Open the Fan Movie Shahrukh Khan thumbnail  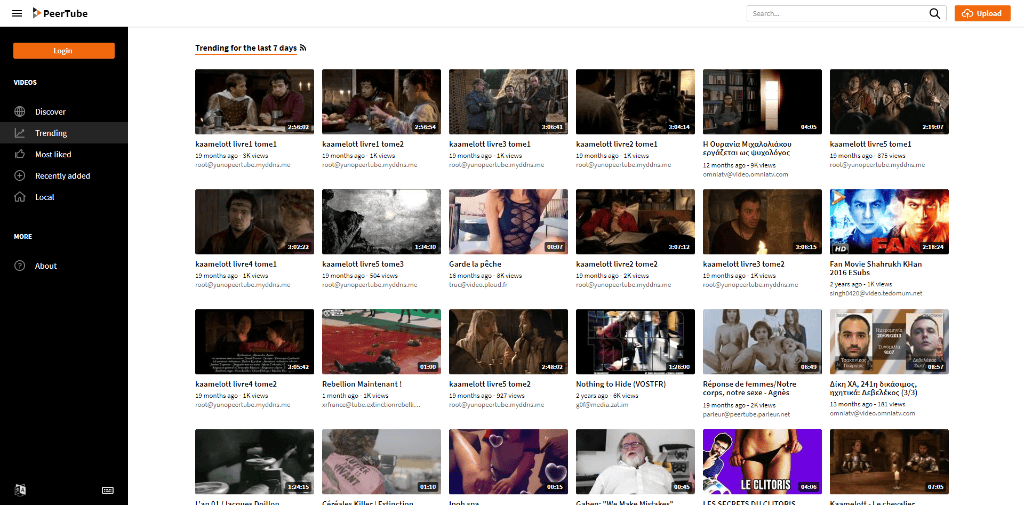coord(889,221)
